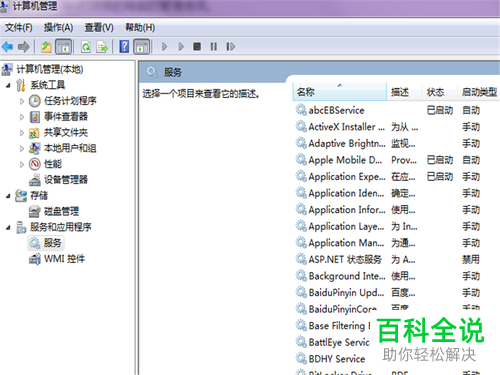500x375 pixels.
Task: Expand the 任务计划程序 node arrow
Action: click(x=22, y=101)
